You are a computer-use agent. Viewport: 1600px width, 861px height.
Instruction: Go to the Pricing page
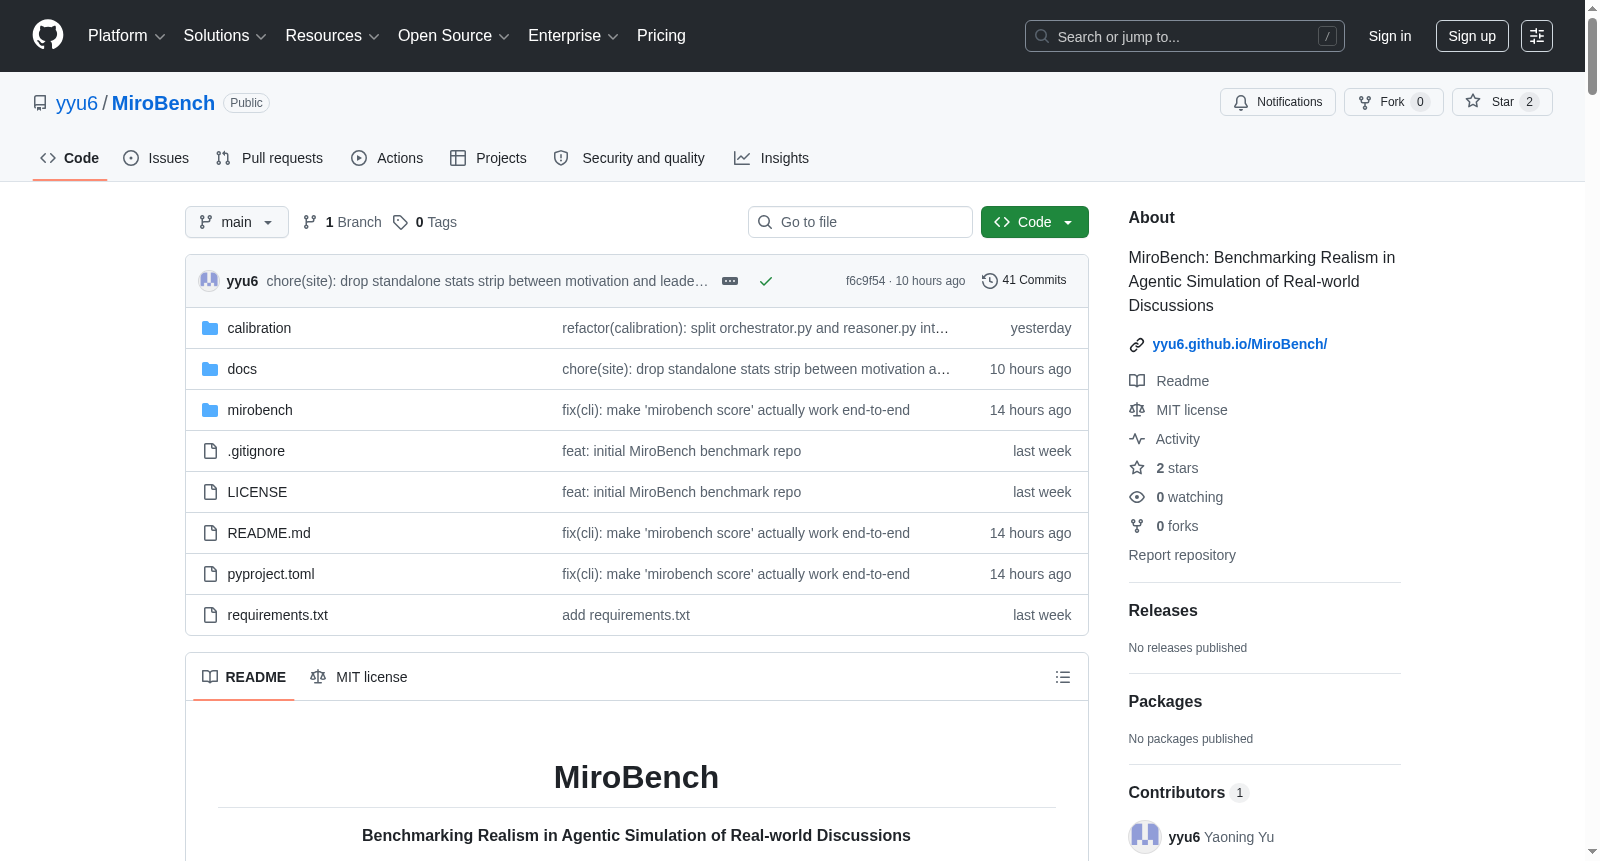tap(661, 36)
